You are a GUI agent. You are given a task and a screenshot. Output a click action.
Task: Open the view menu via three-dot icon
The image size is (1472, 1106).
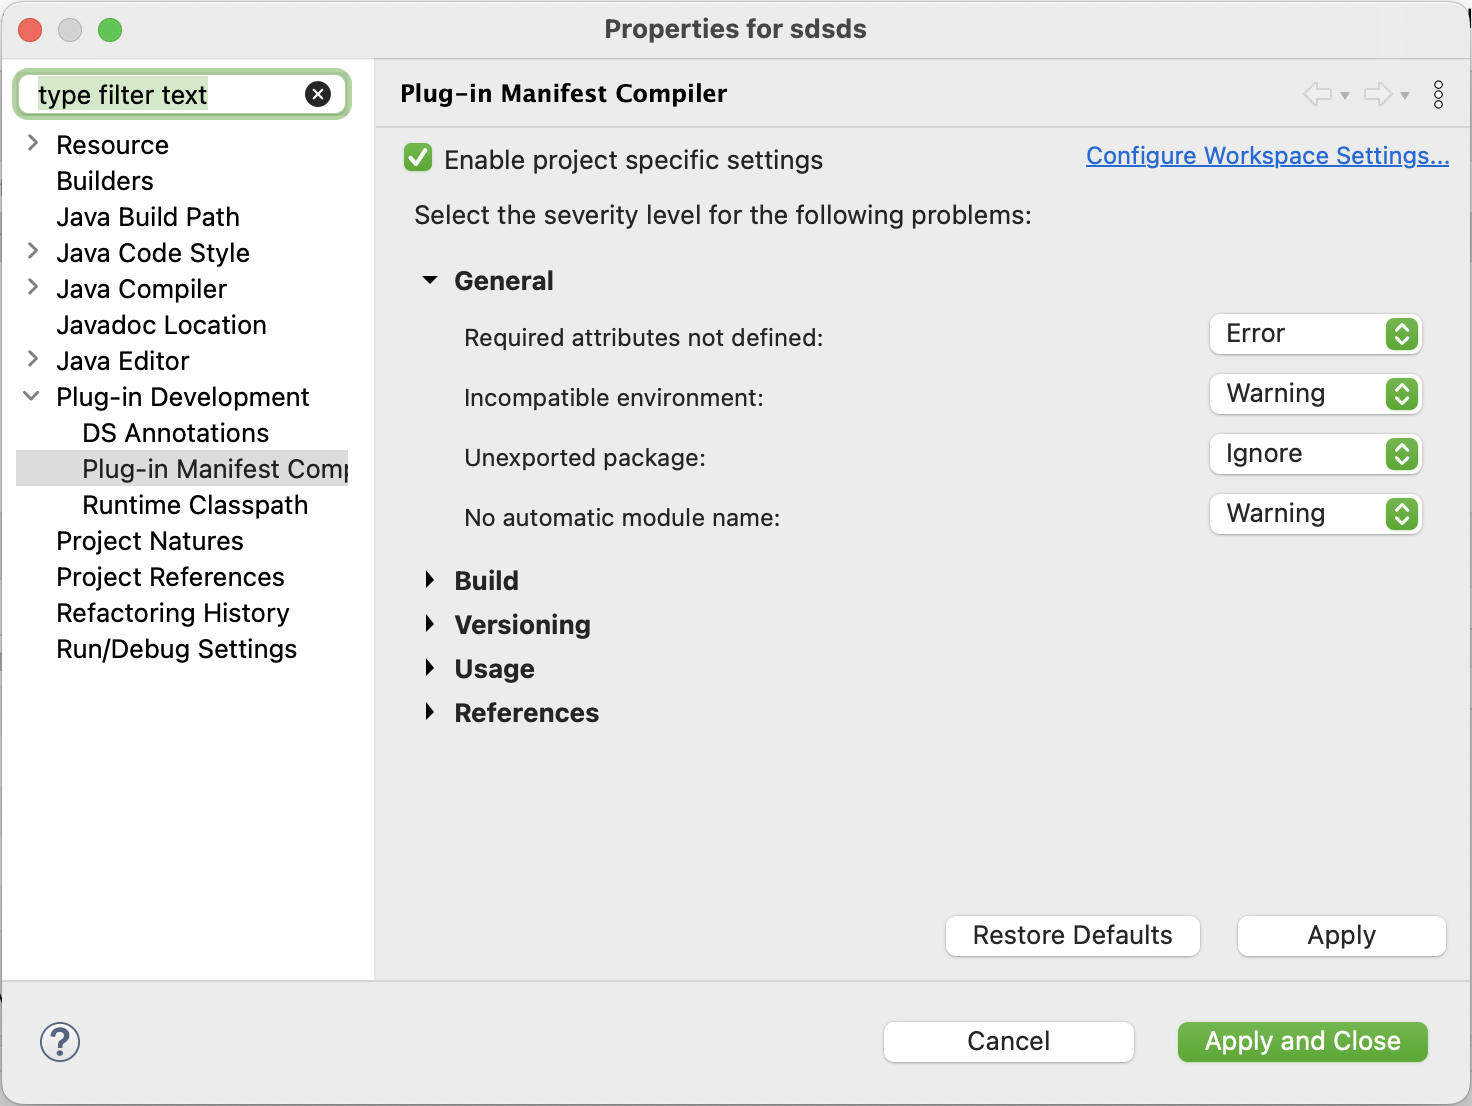[x=1439, y=94]
